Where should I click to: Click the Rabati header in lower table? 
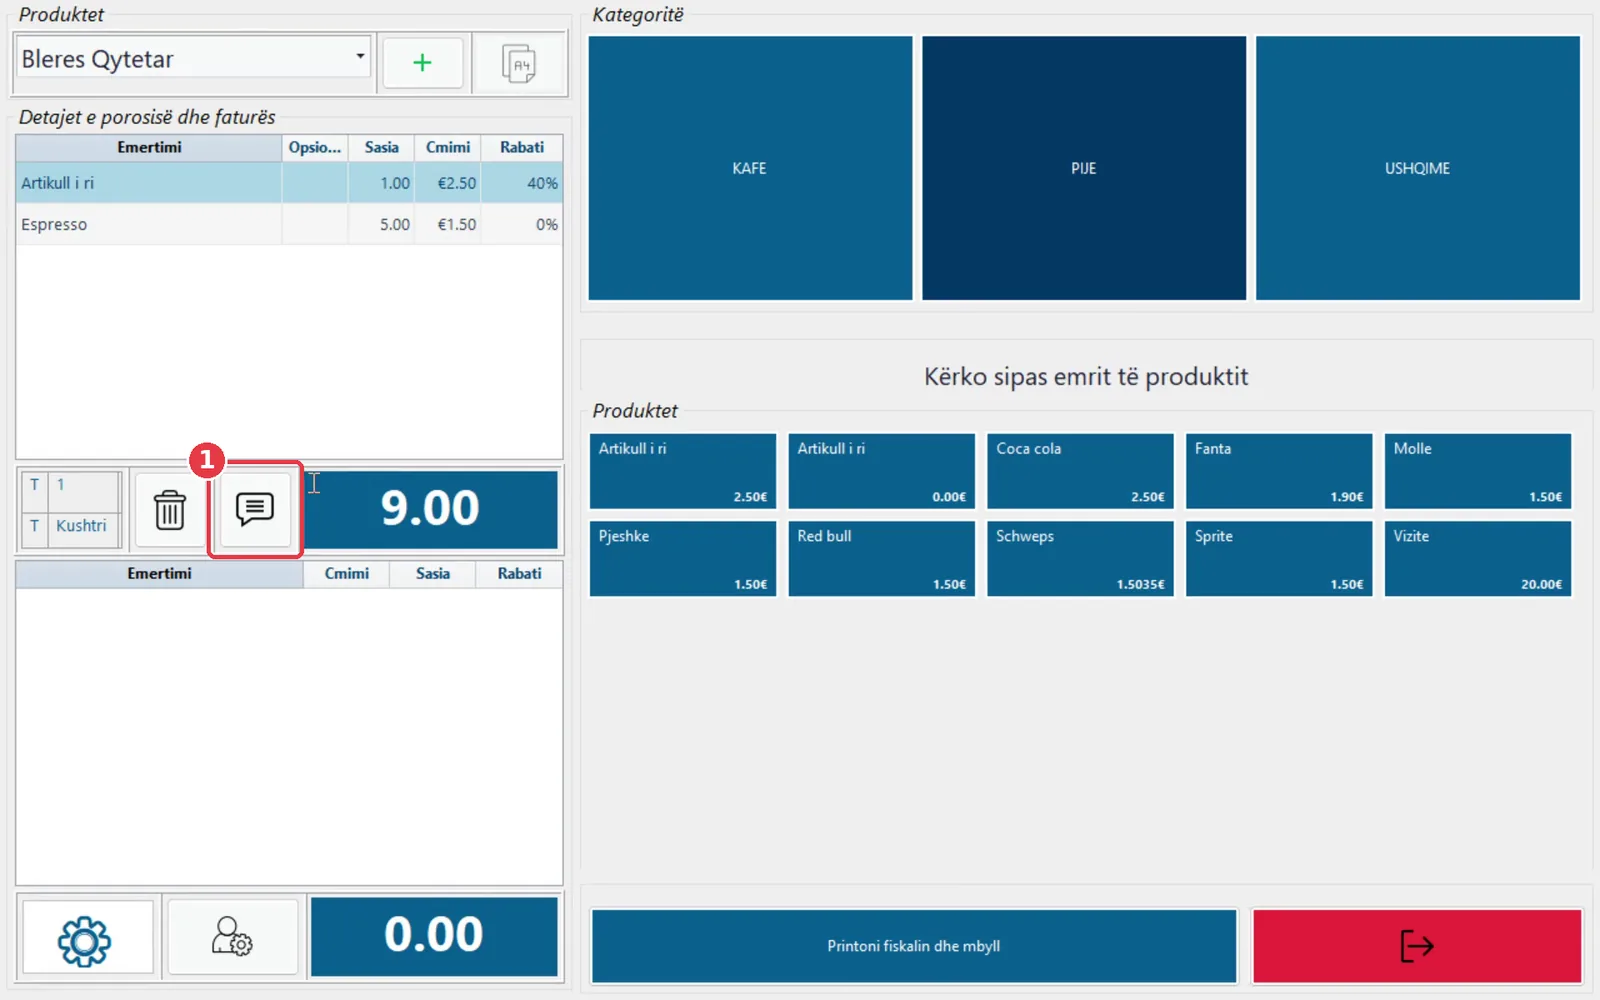tap(520, 573)
